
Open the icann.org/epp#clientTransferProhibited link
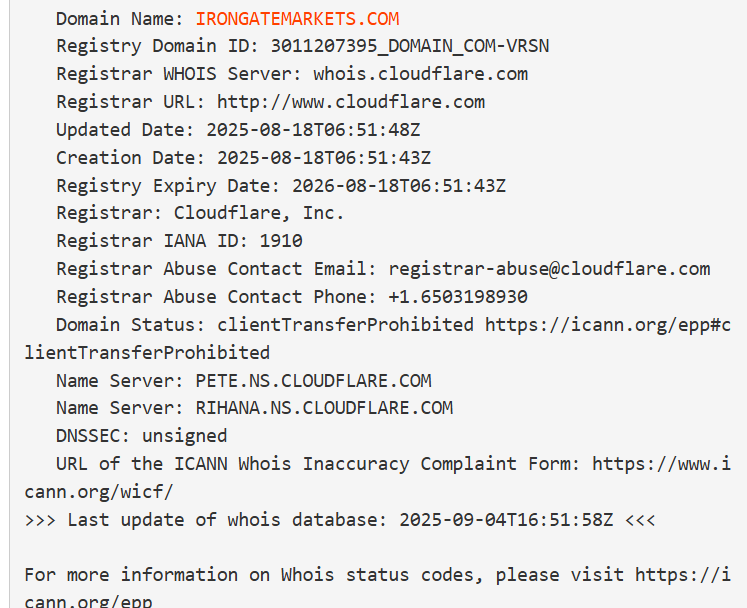coord(608,325)
